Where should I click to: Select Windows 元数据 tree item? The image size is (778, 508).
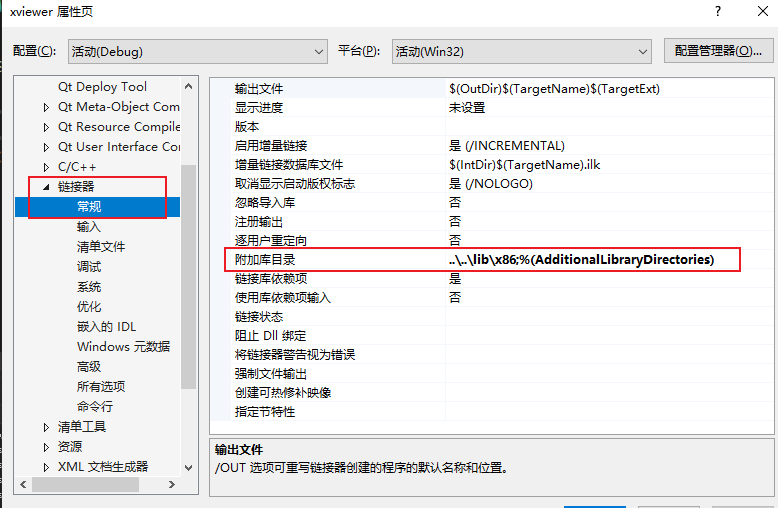[123, 346]
